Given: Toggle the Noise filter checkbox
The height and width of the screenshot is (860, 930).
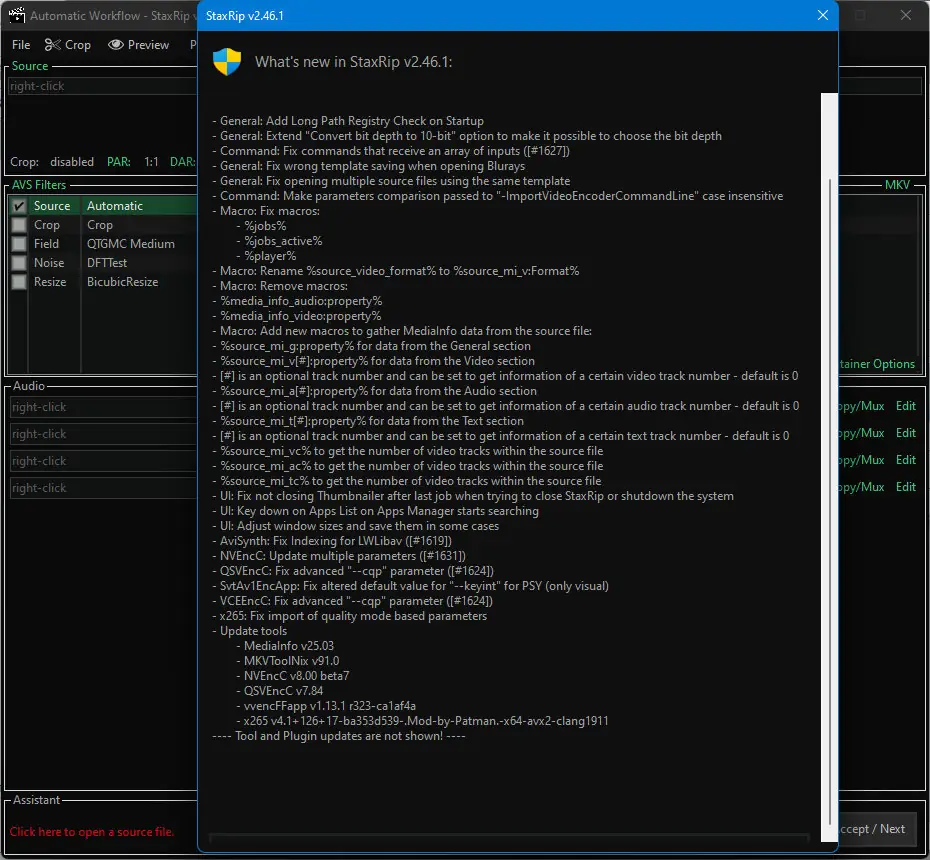Looking at the screenshot, I should coord(18,263).
